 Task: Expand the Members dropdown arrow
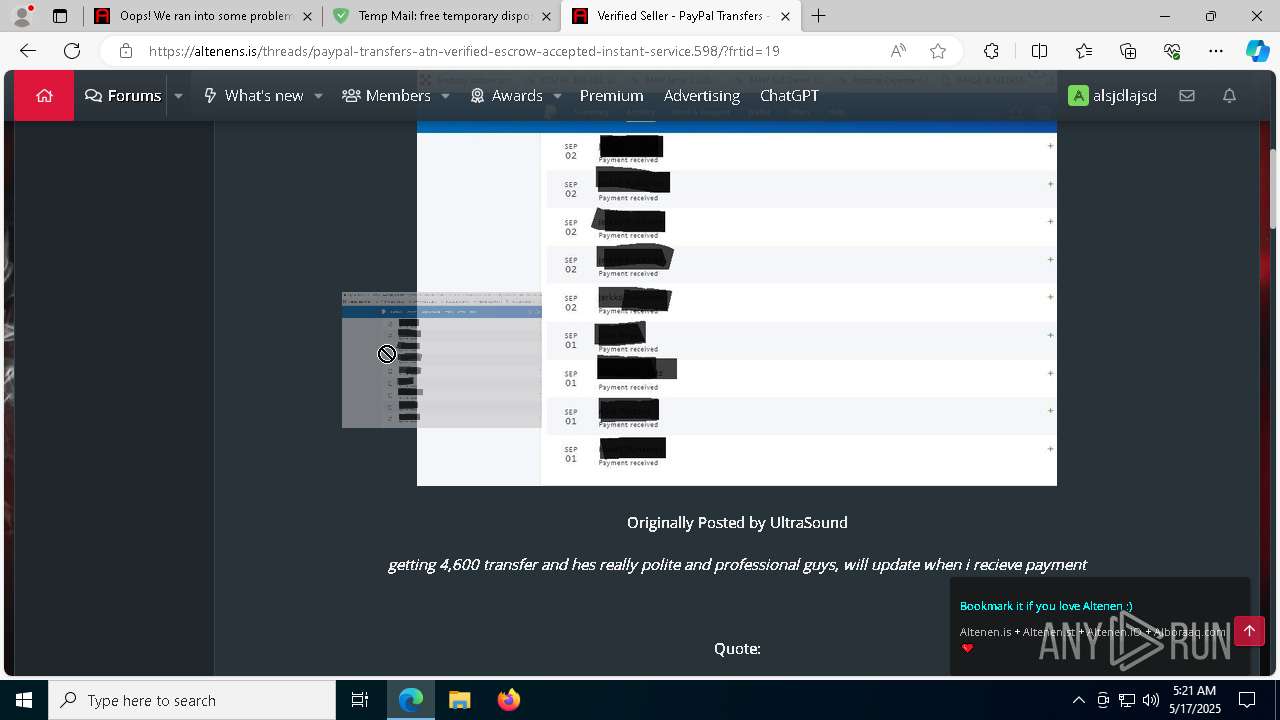(x=445, y=96)
